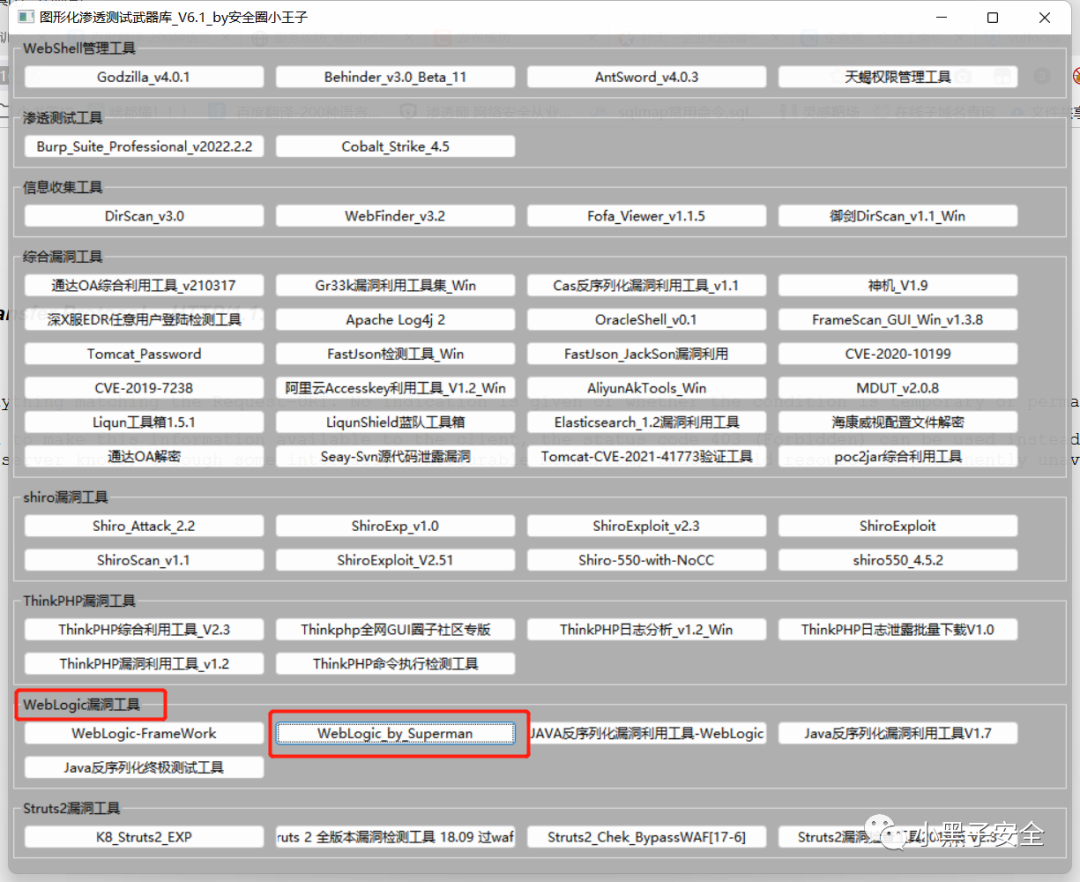Image resolution: width=1080 pixels, height=882 pixels.
Task: Open Cobalt_Strike_4.5
Action: [x=395, y=147]
